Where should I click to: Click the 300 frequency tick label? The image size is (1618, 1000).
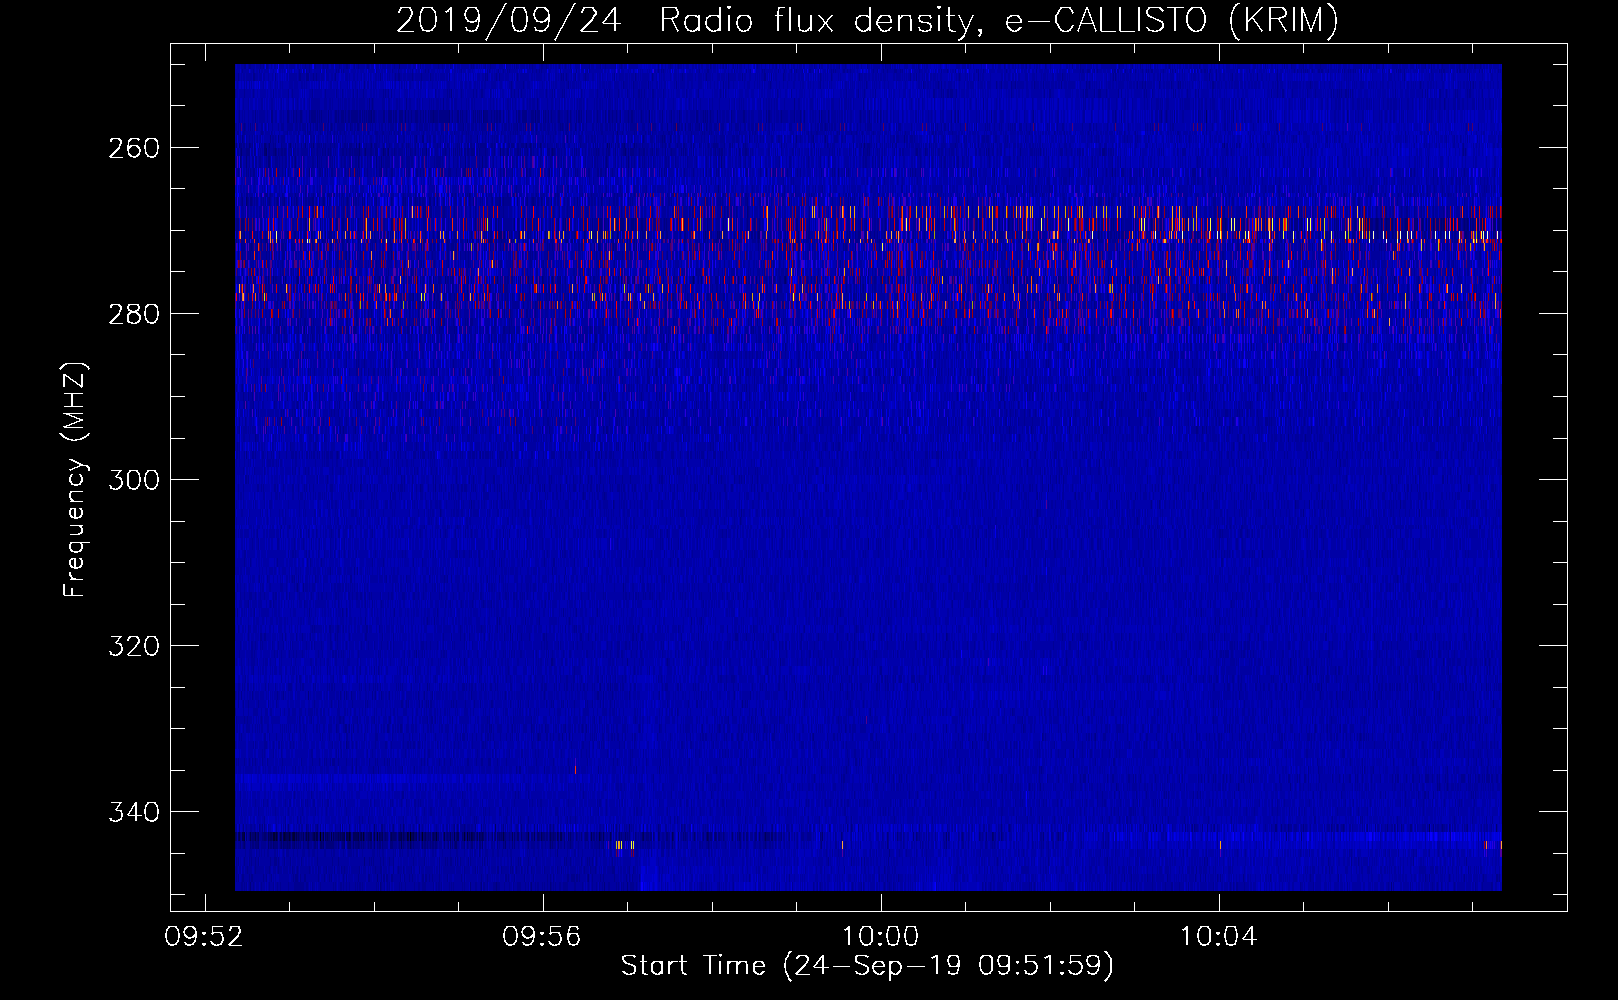coord(134,480)
